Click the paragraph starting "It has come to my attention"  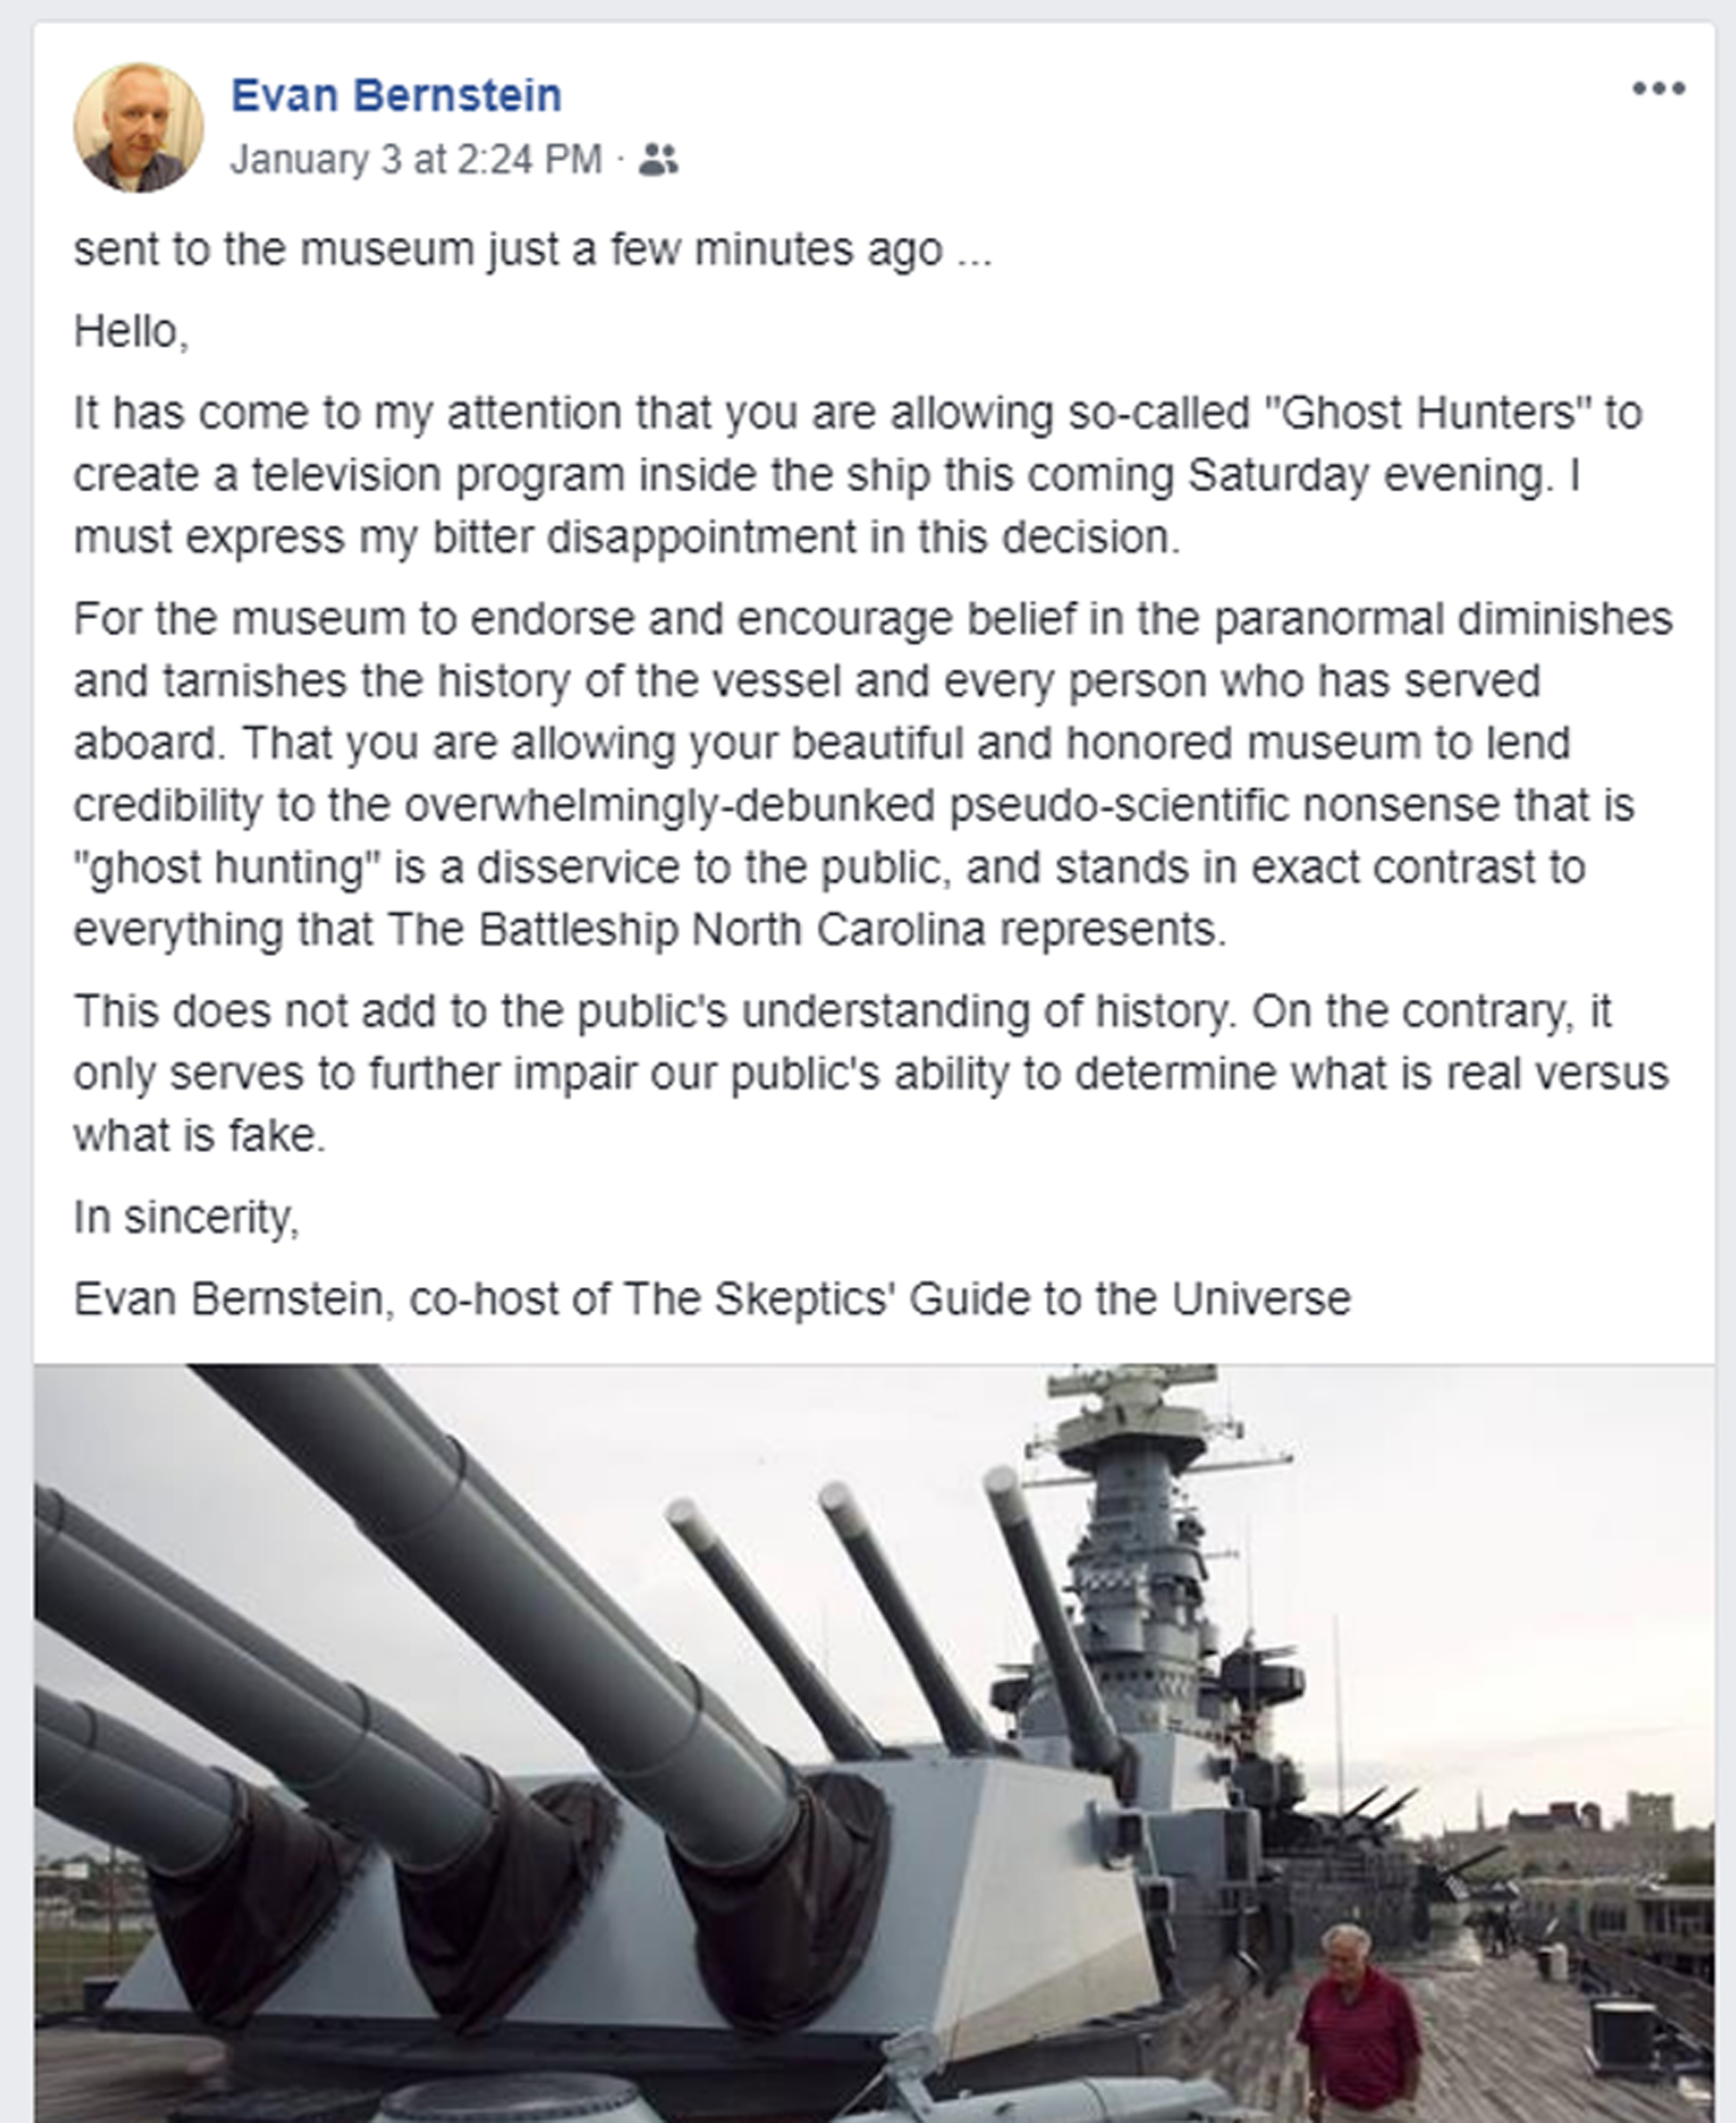[857, 475]
